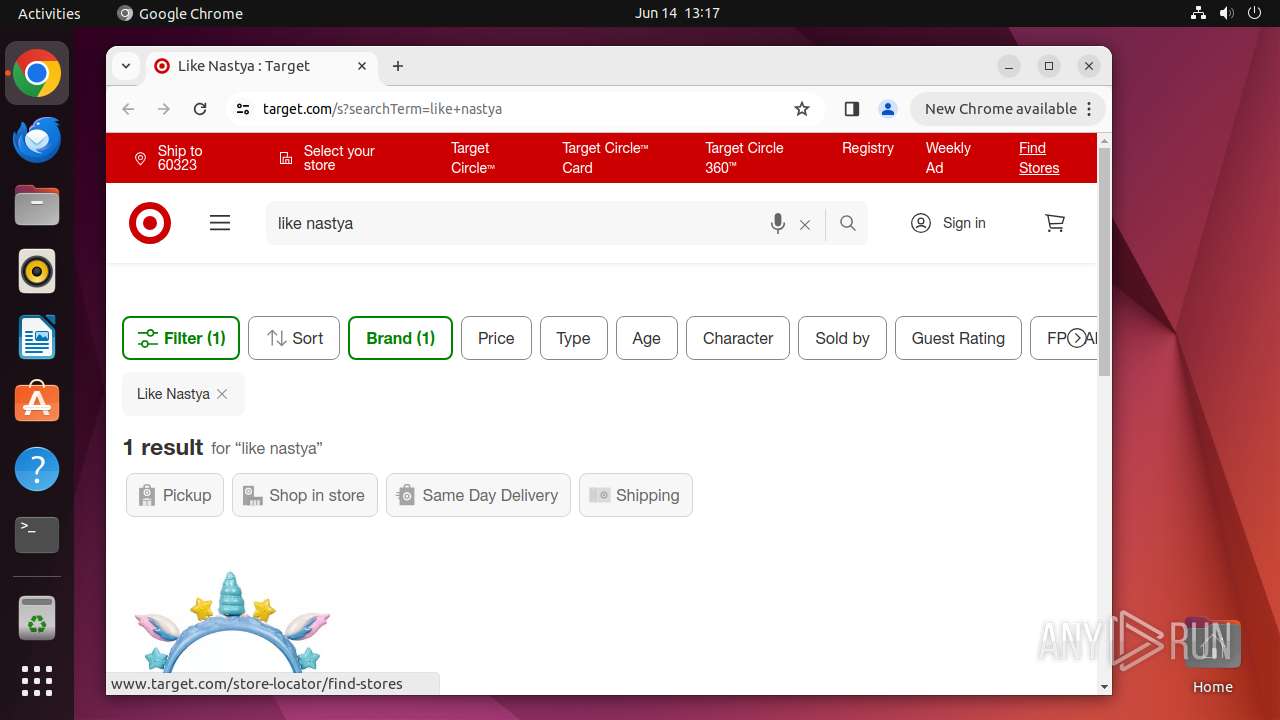This screenshot has width=1280, height=720.
Task: Go forward to the next page
Action: coord(164,109)
